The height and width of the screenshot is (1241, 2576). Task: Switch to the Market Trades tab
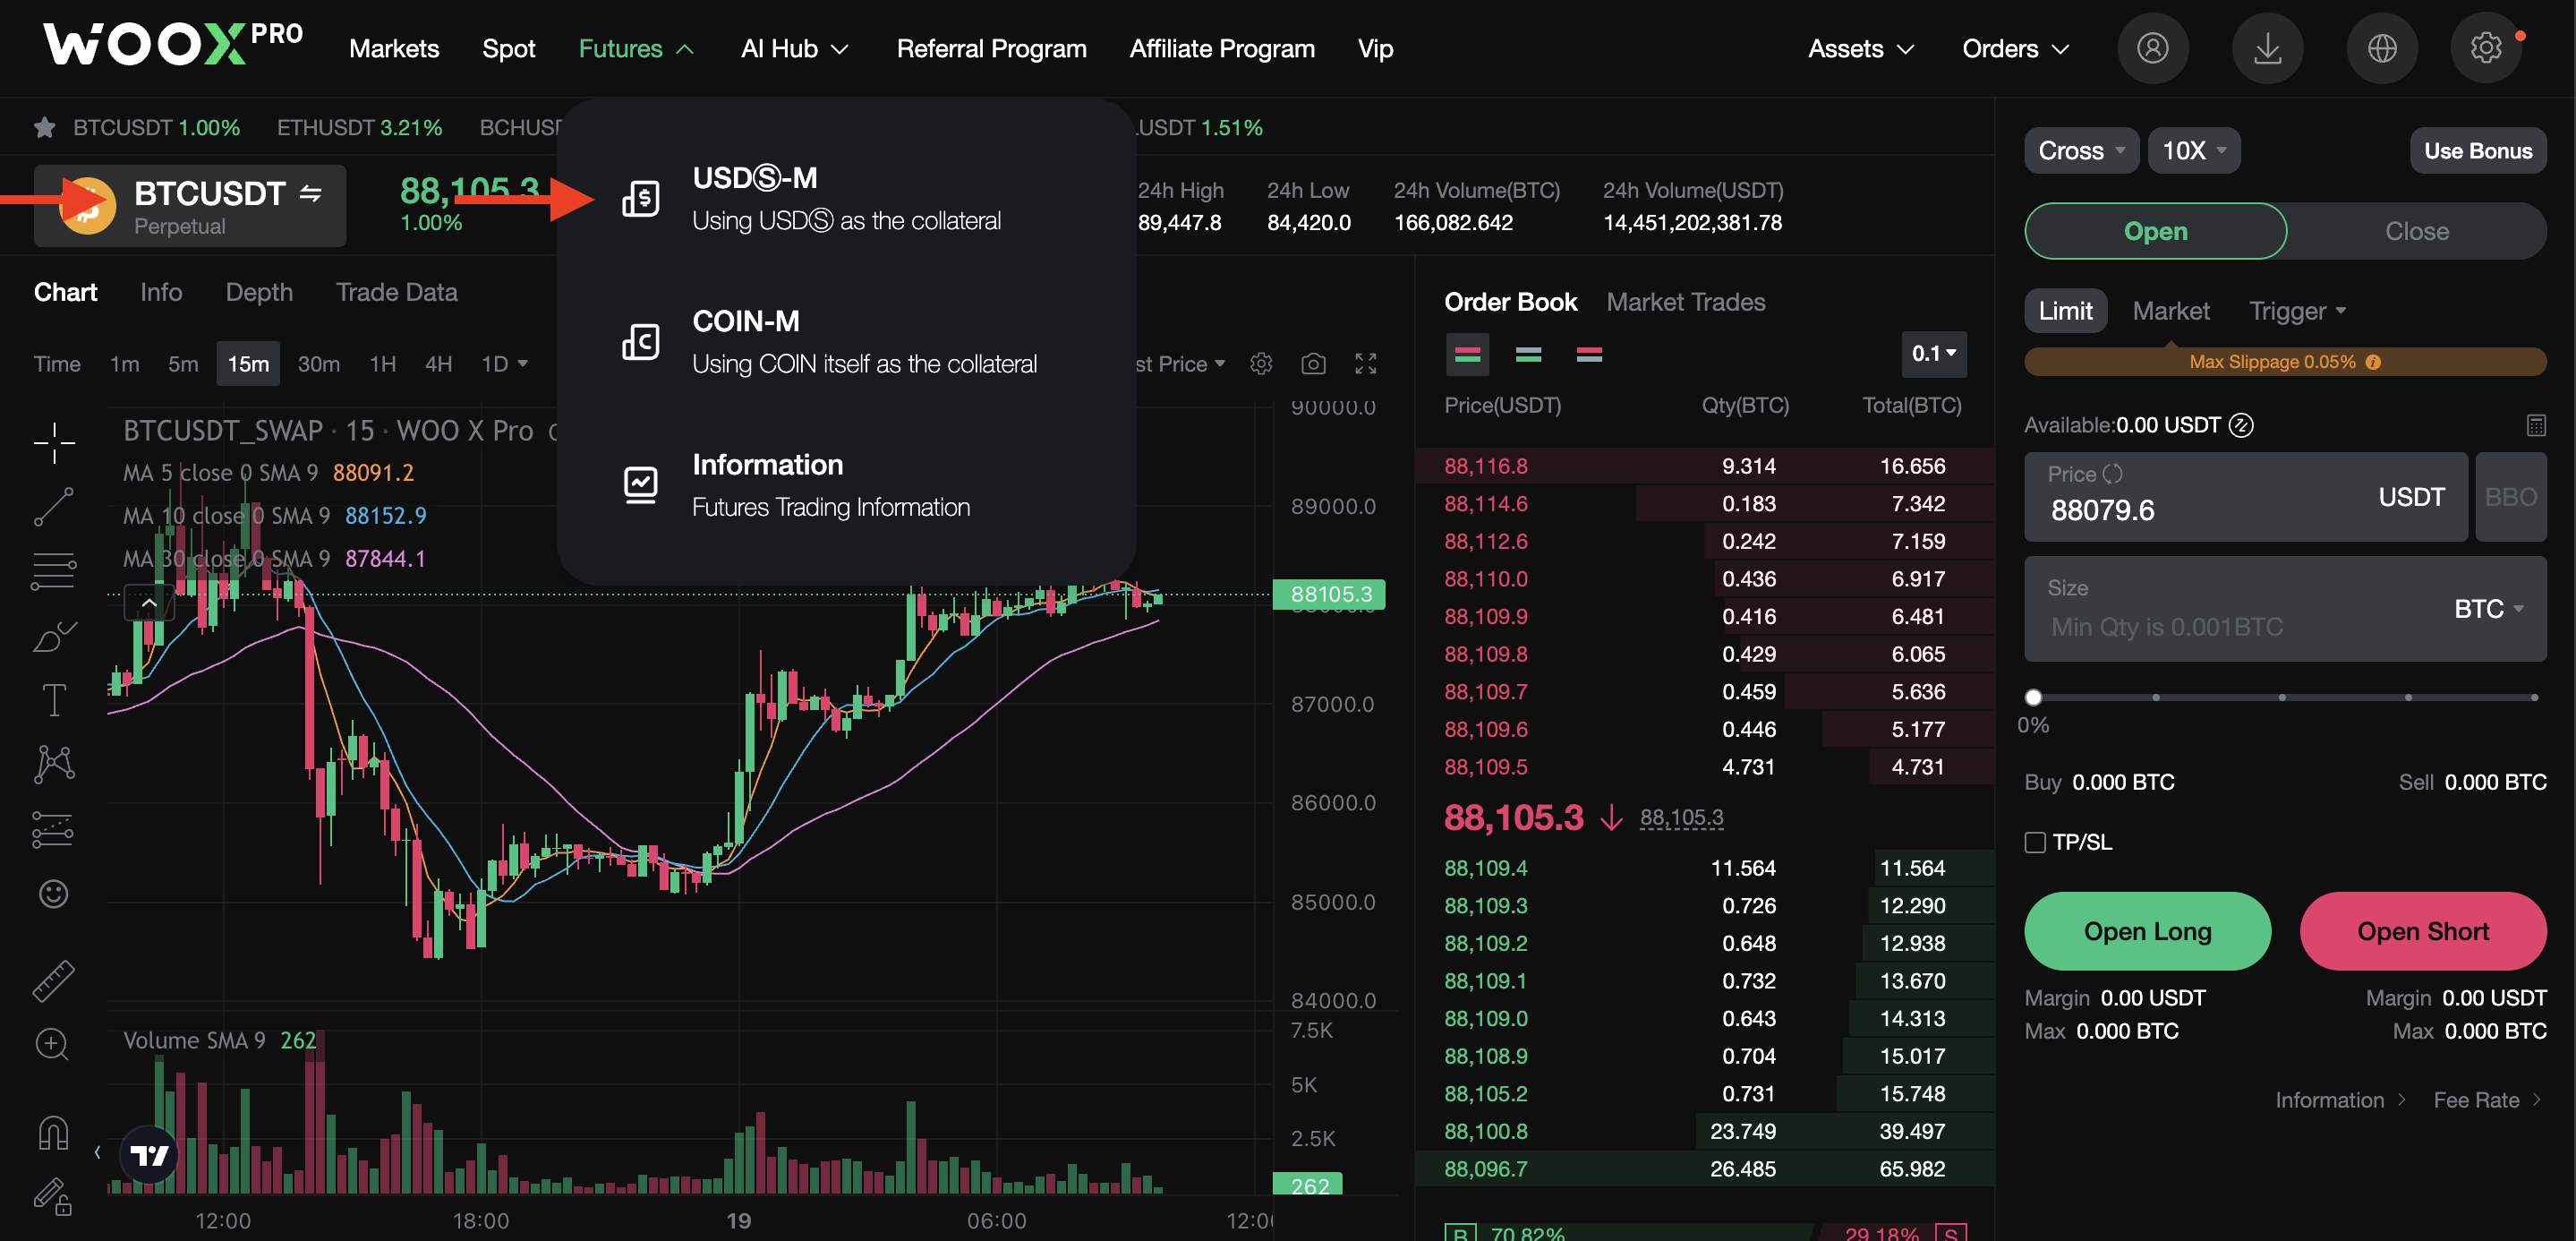pos(1685,302)
